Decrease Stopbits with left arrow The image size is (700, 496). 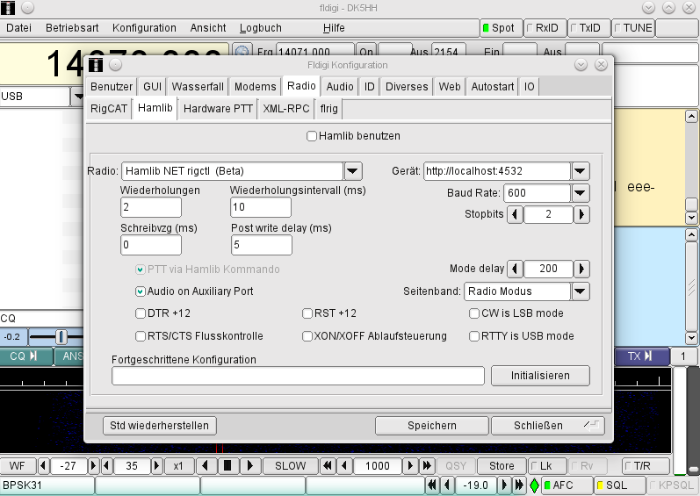(515, 215)
